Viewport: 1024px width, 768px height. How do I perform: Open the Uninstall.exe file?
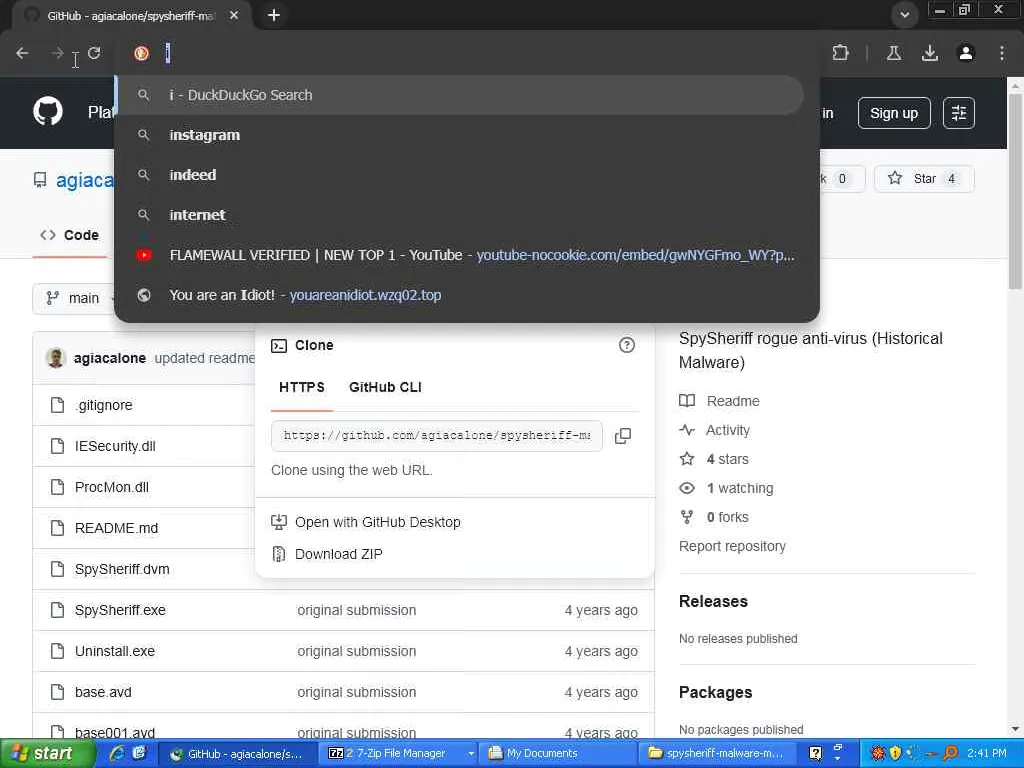[x=115, y=651]
